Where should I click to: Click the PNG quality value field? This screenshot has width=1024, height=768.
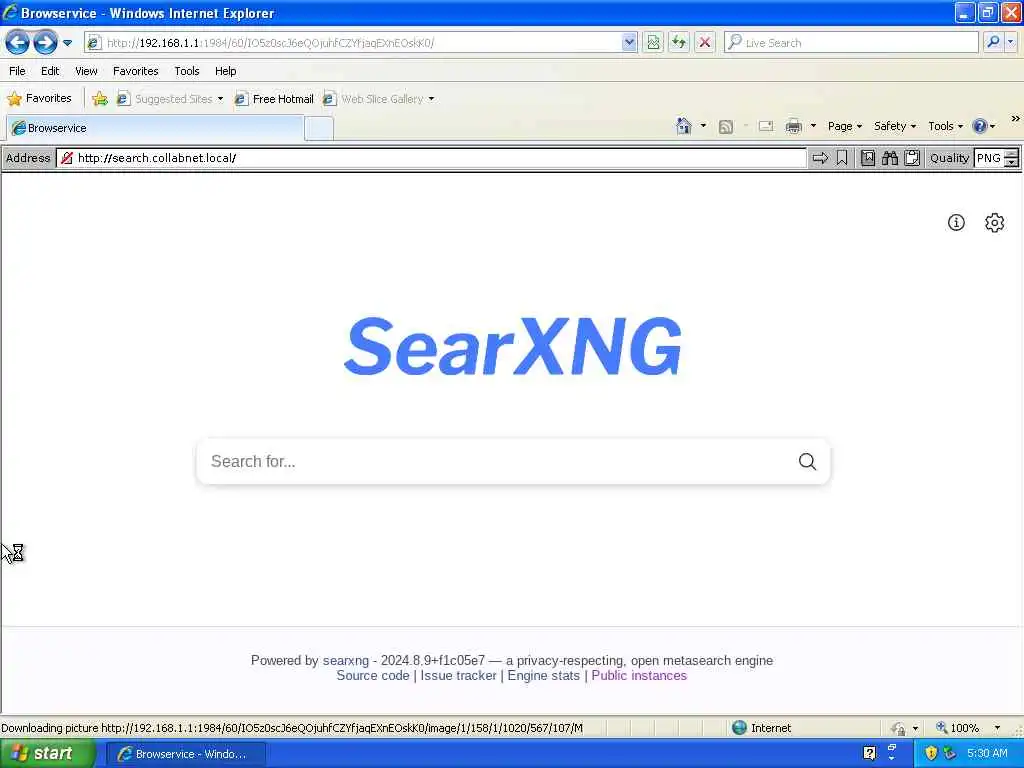tap(989, 158)
